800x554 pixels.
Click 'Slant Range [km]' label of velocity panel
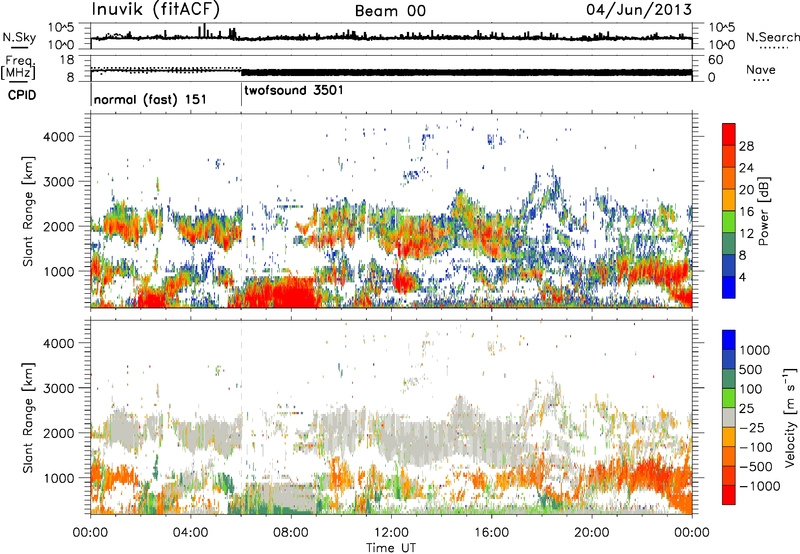tap(28, 417)
